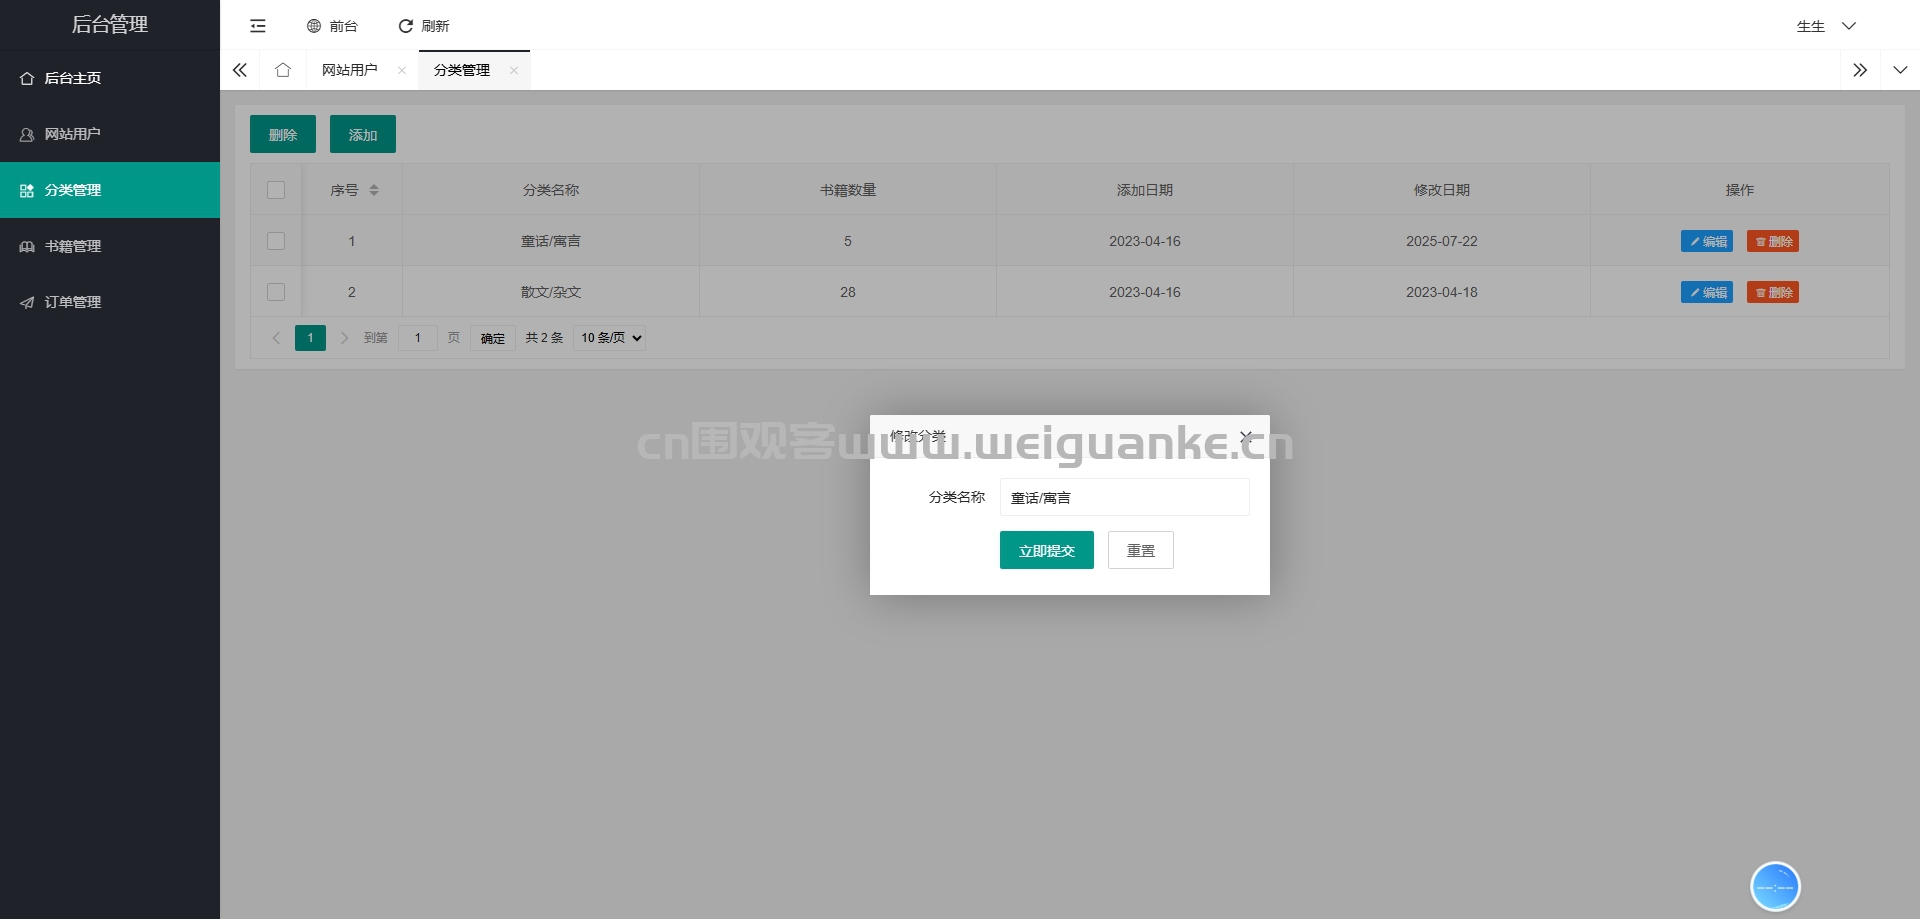Delete the 散文/杂文 category row
The image size is (1920, 919).
(1773, 292)
